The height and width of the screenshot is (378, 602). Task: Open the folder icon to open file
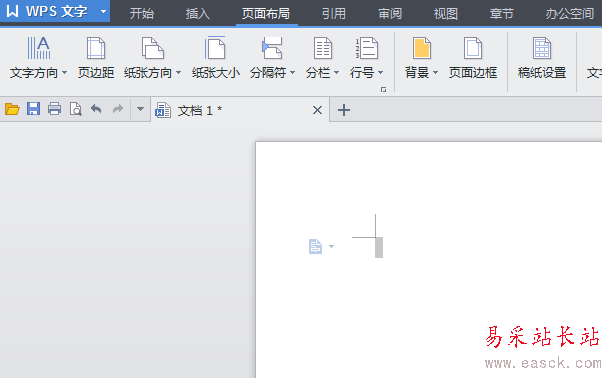pos(12,109)
